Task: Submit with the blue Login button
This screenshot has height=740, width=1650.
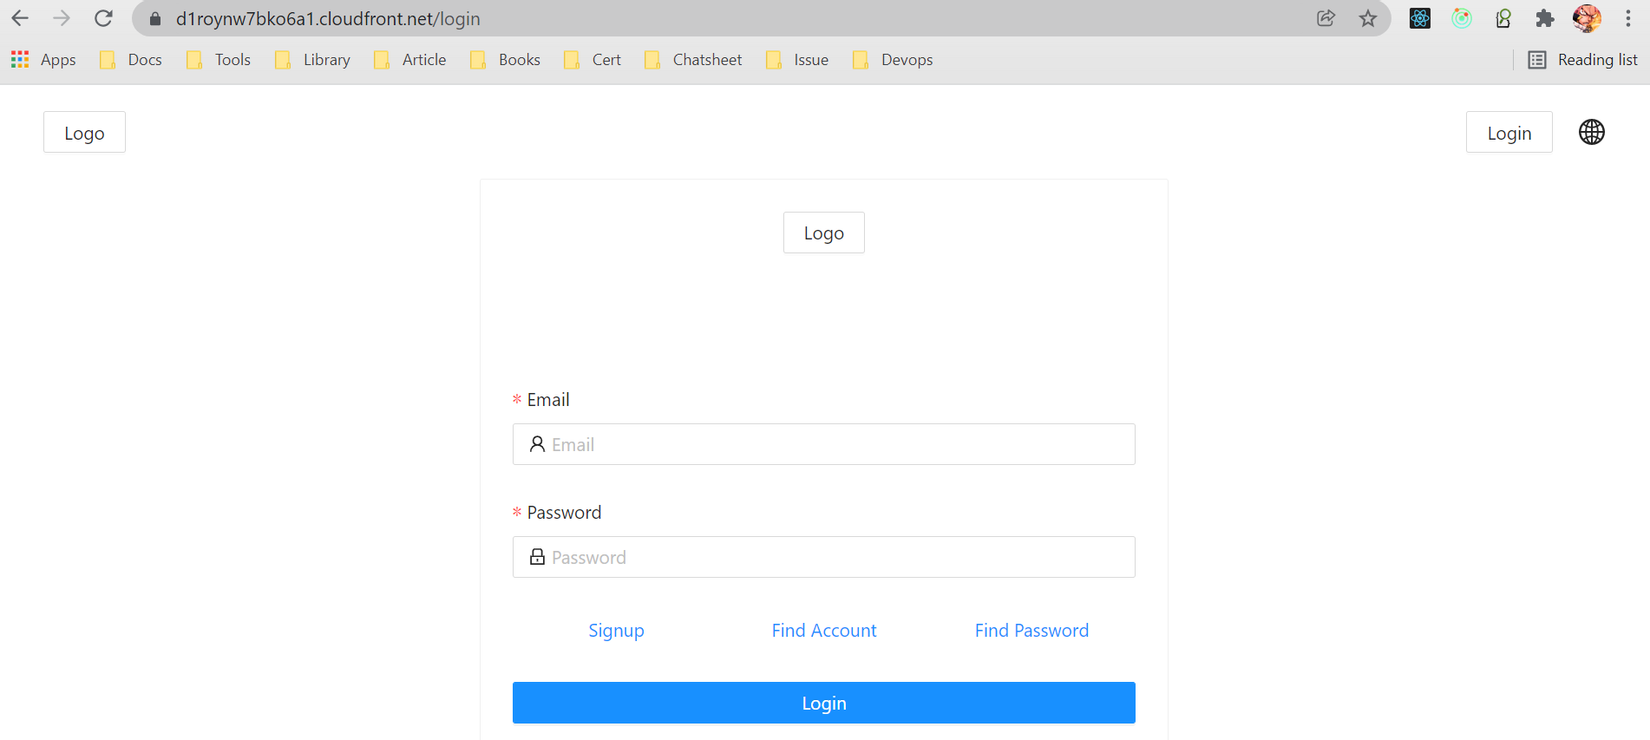Action: 824,703
